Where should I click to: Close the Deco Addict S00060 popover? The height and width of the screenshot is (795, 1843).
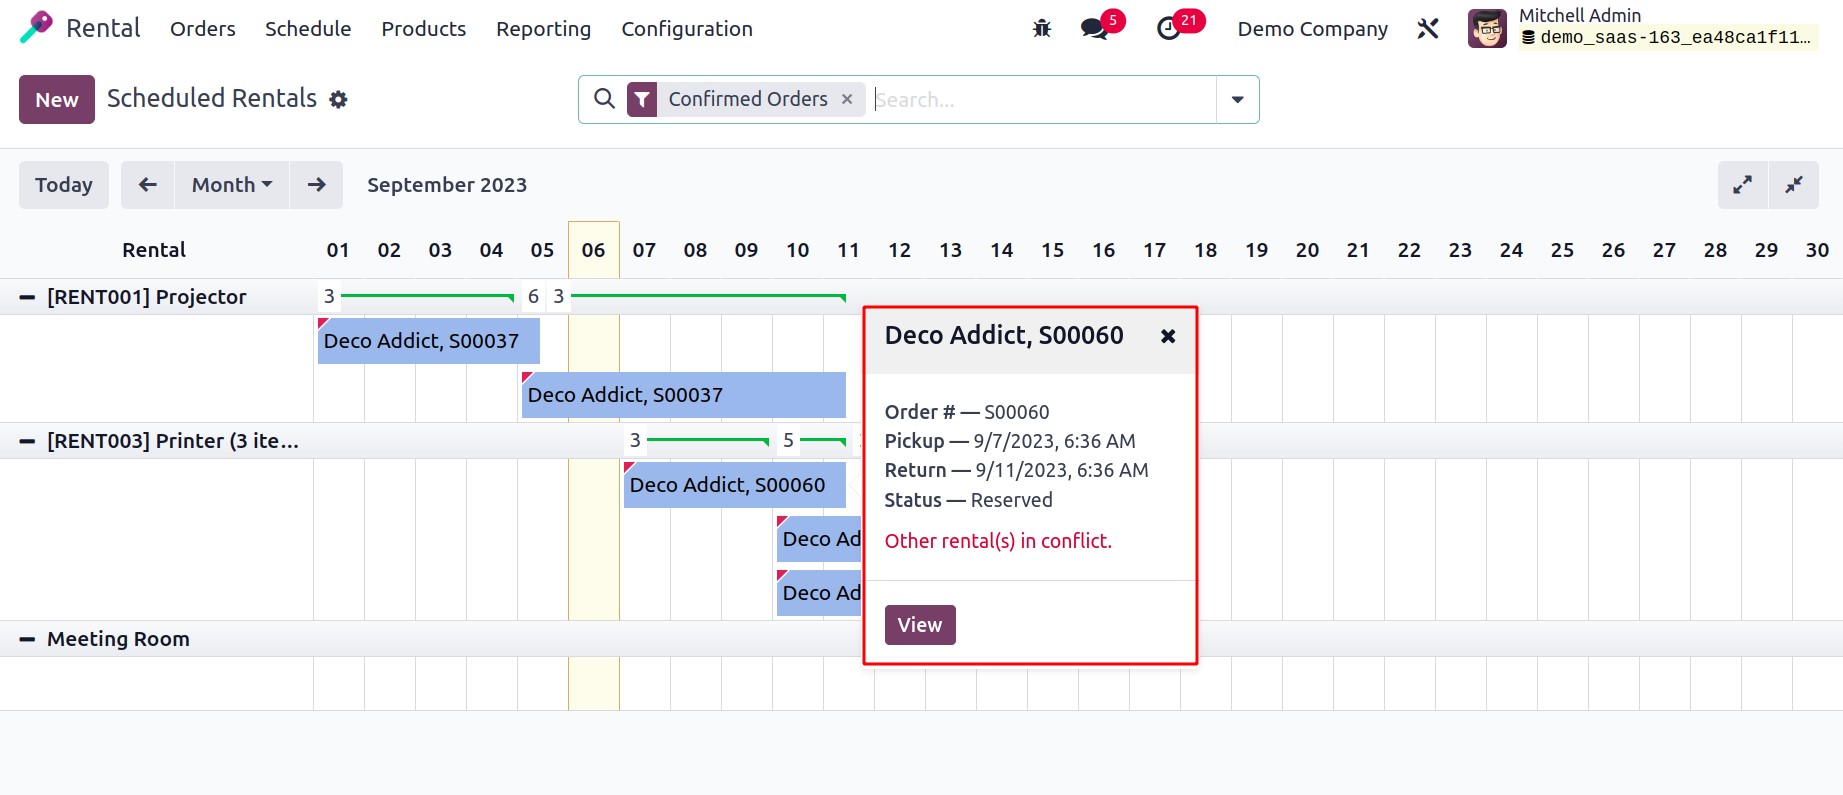[x=1168, y=336]
